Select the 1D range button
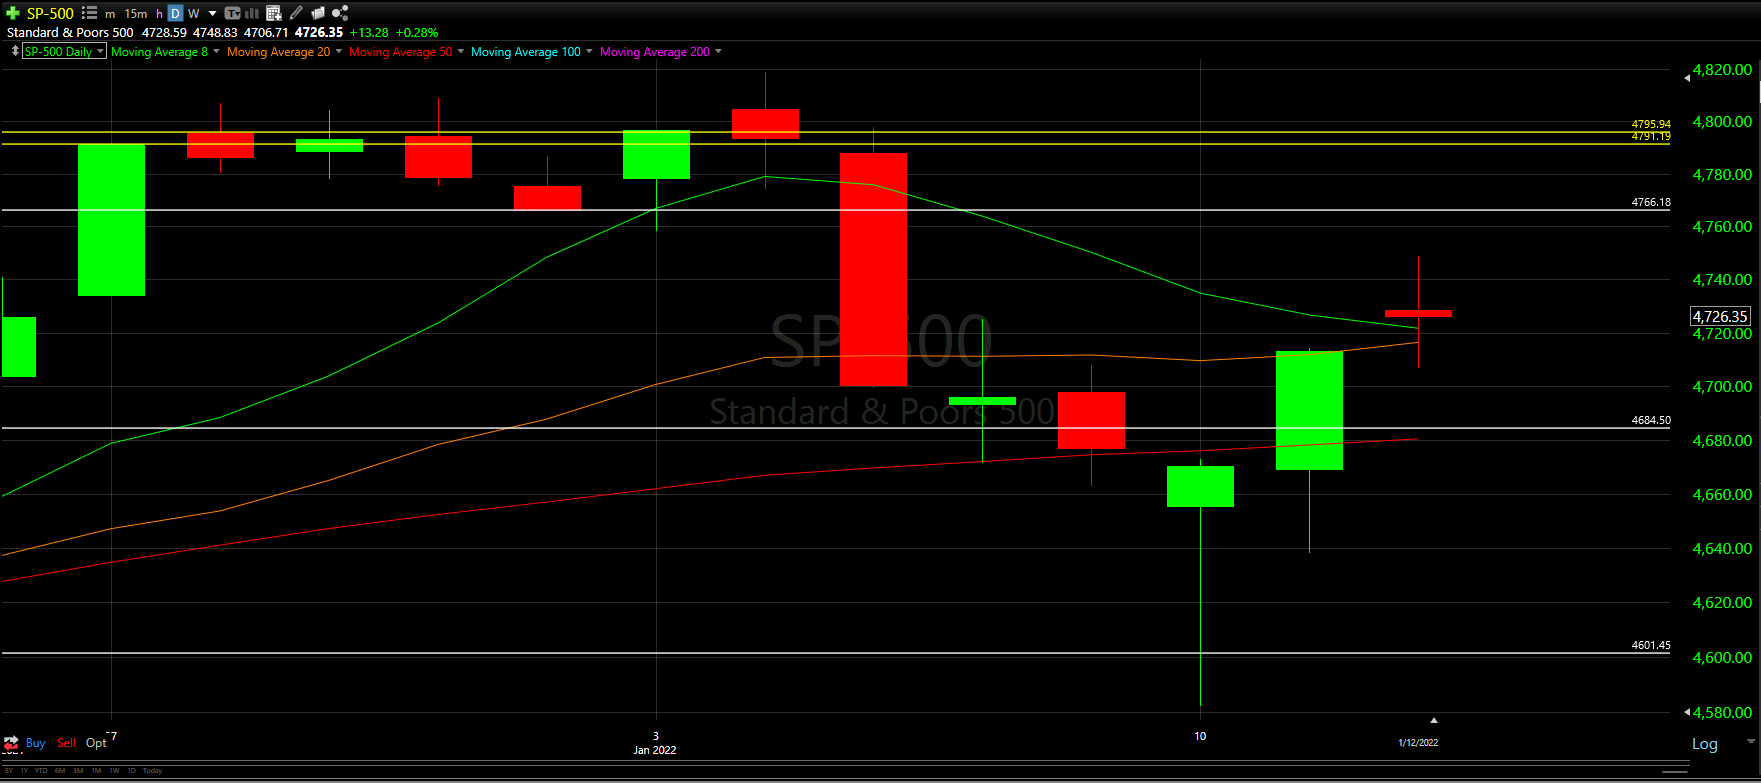The width and height of the screenshot is (1761, 783). click(x=132, y=771)
